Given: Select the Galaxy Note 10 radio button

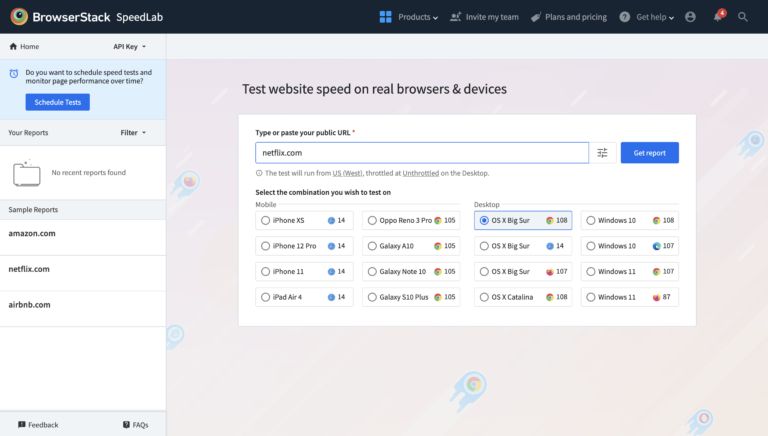Looking at the screenshot, I should pos(372,271).
